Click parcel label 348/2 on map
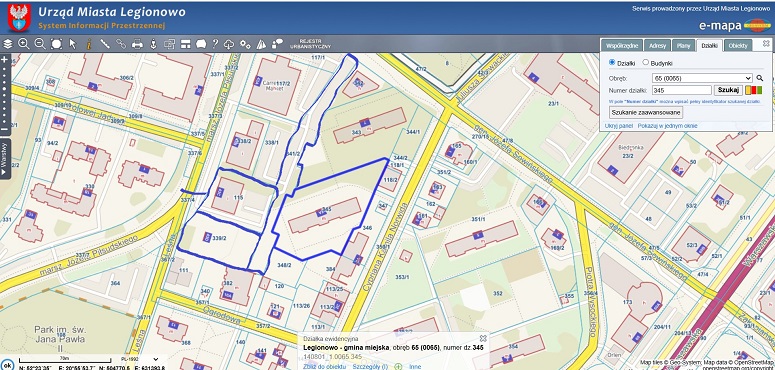Viewport: 775px width, 370px height. coord(284,266)
